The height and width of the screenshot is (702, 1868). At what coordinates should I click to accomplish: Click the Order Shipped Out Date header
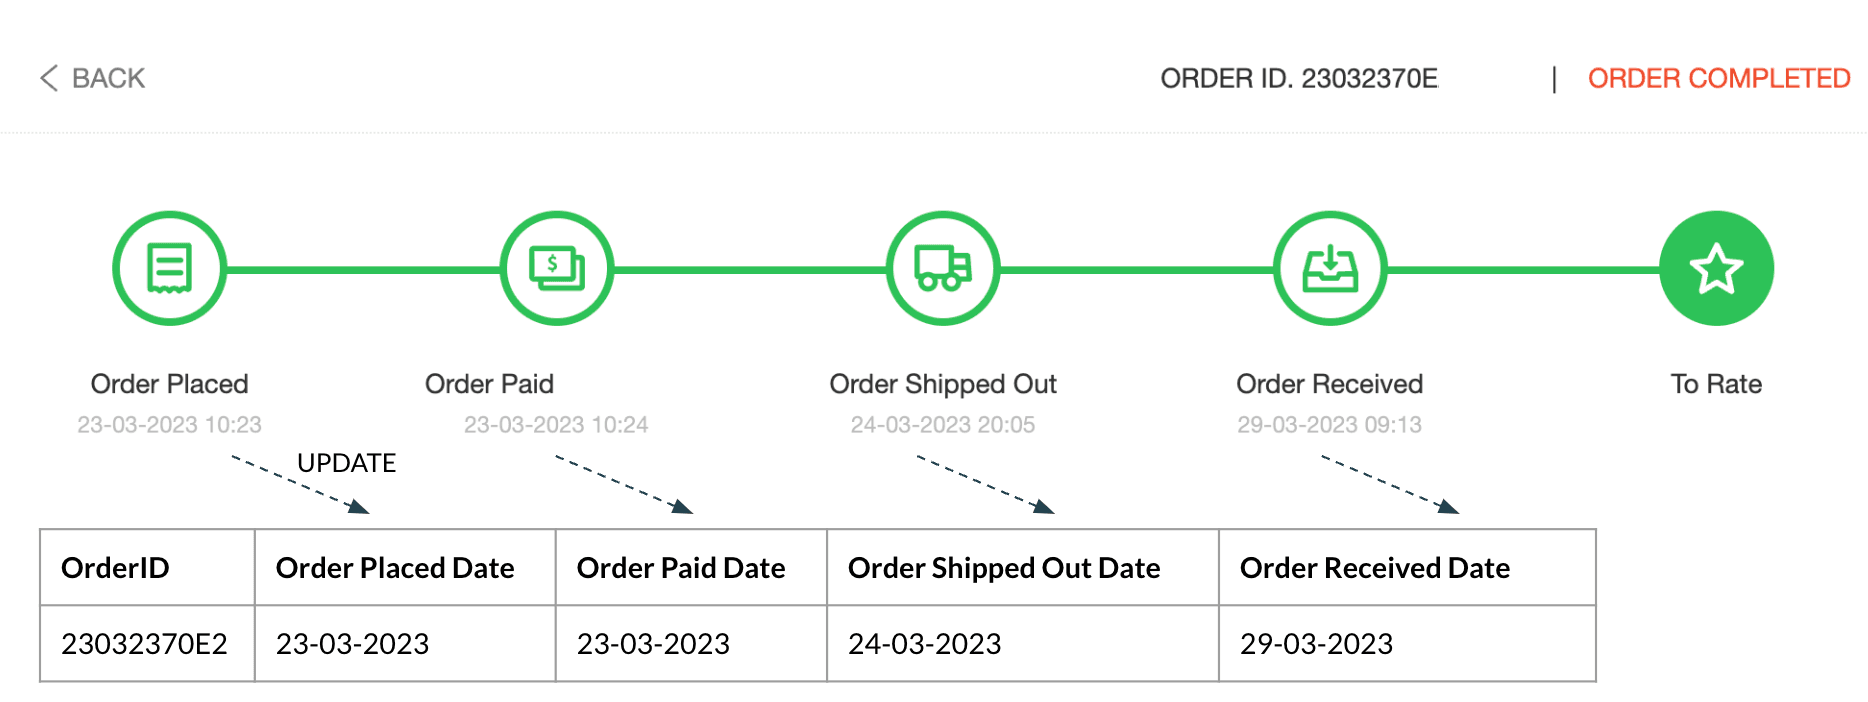pyautogui.click(x=1004, y=568)
